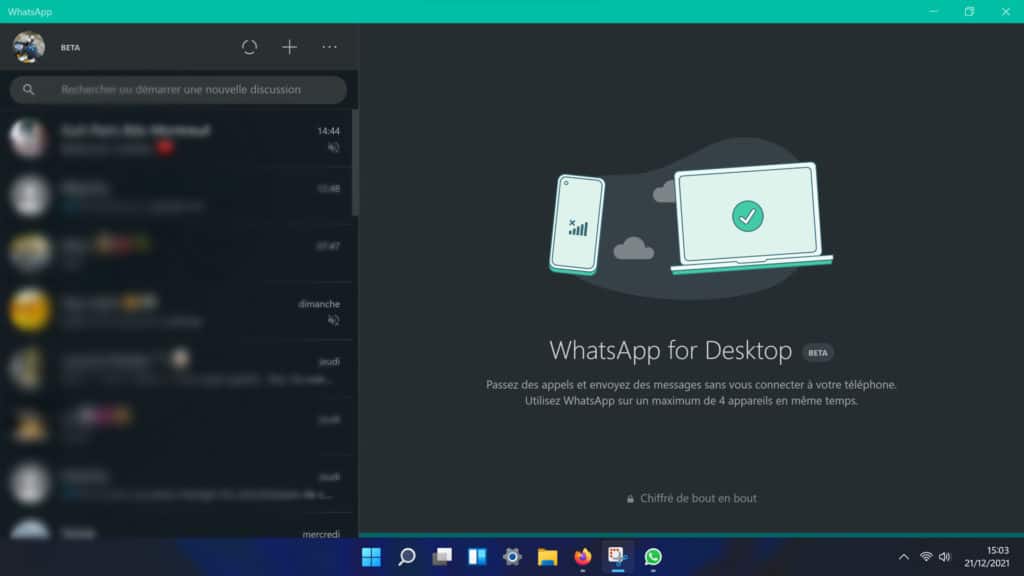Open Windows Search from taskbar
Viewport: 1024px width, 576px height.
(407, 557)
